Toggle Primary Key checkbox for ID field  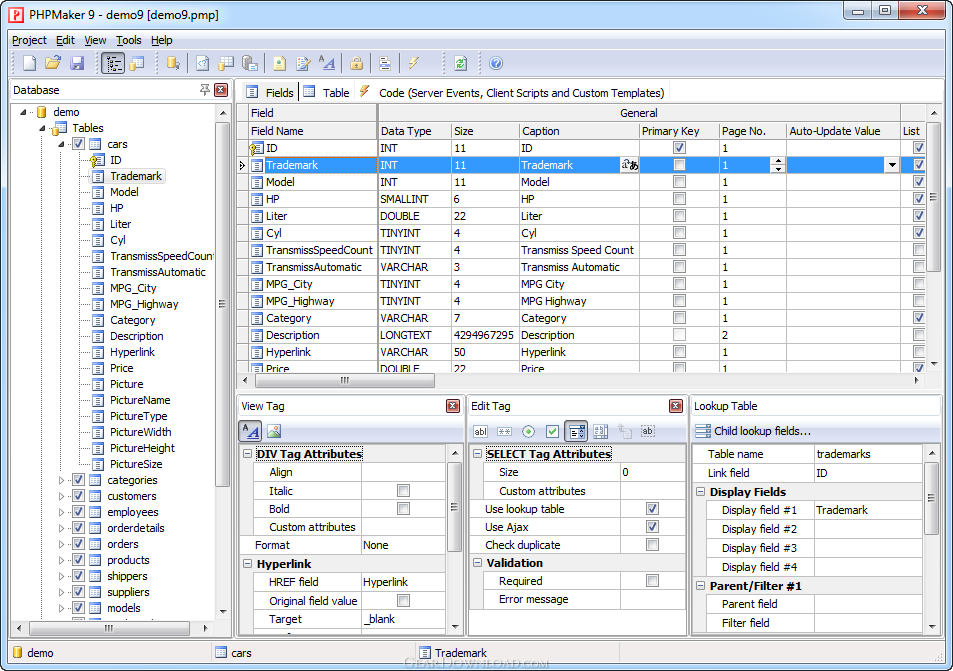click(679, 148)
